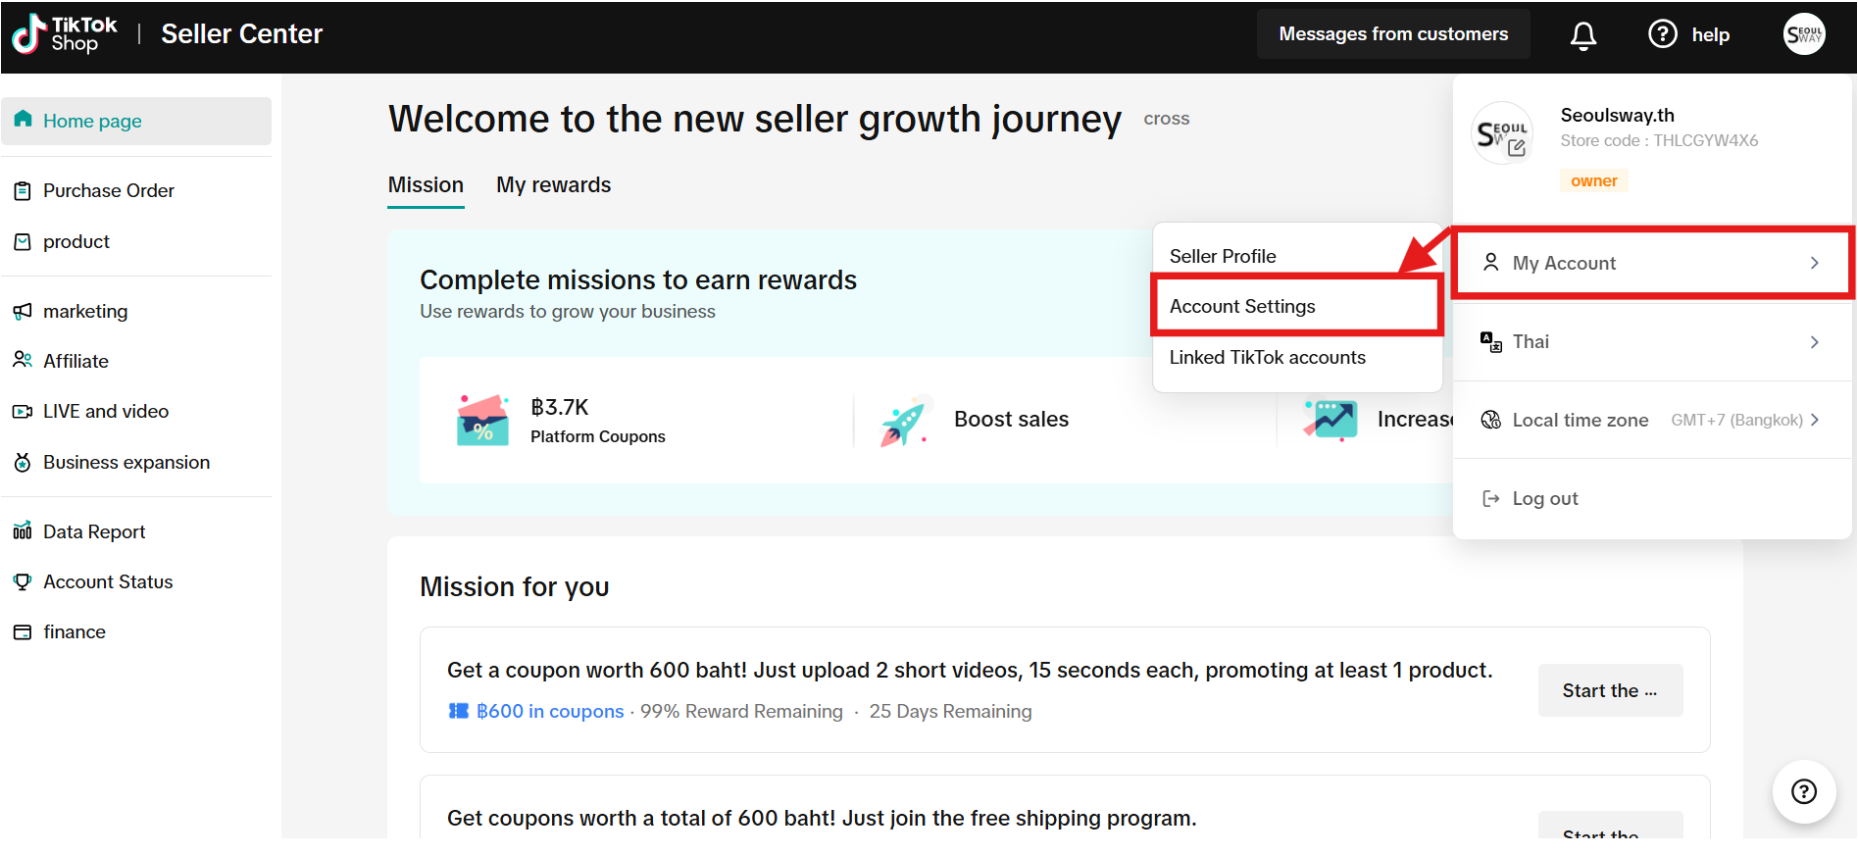Switch to the My rewards tab
Screen dimensions: 1858x862
pyautogui.click(x=553, y=185)
